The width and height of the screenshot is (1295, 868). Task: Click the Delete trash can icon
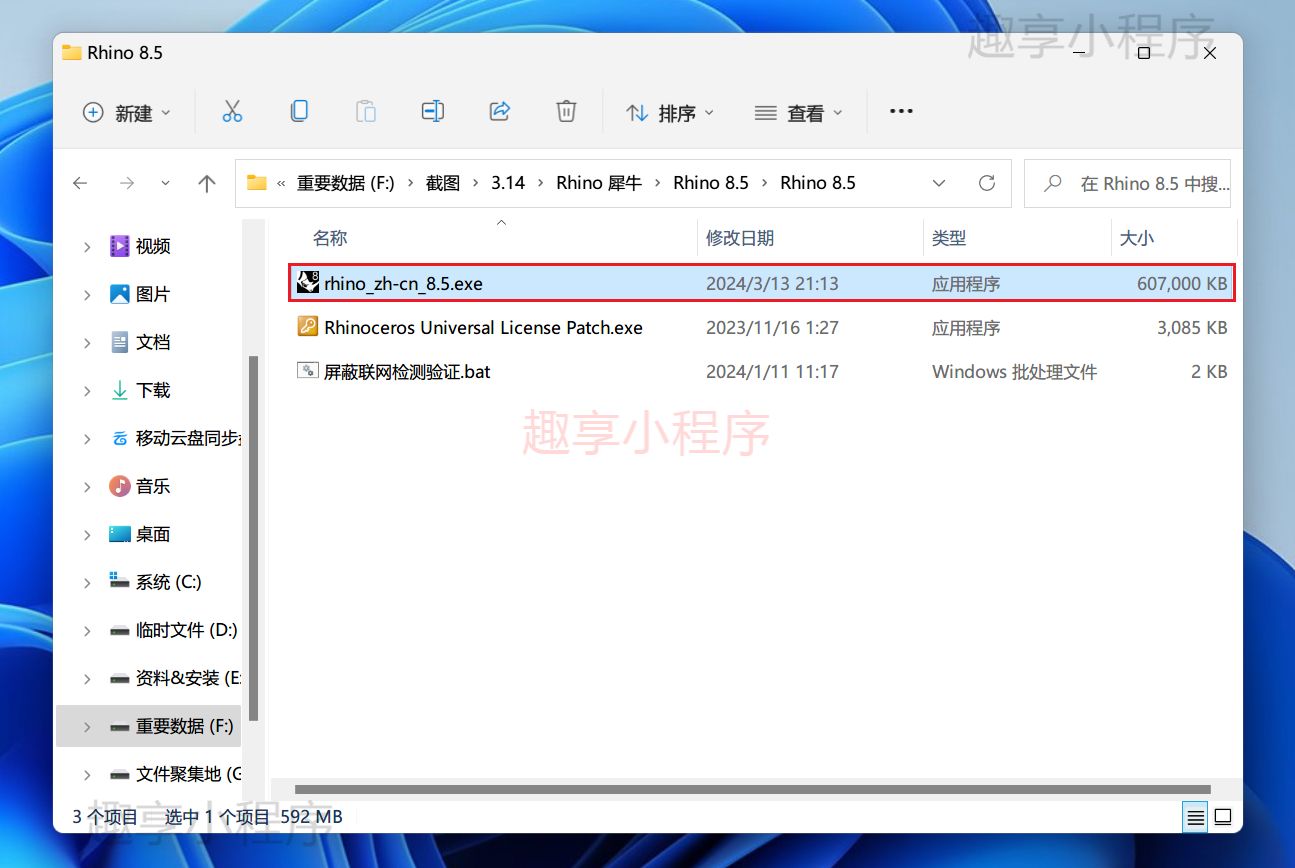point(566,112)
